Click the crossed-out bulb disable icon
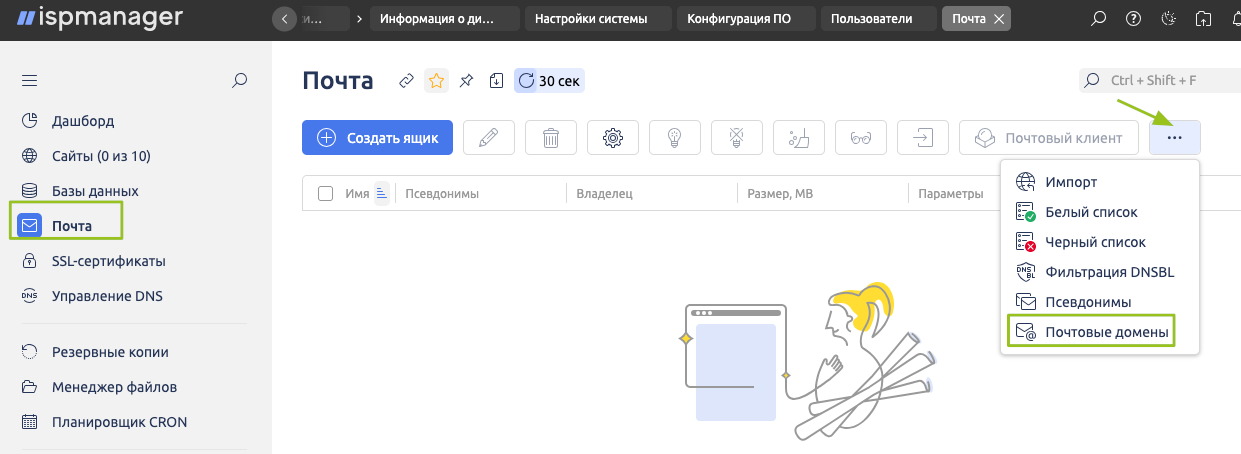Image resolution: width=1241 pixels, height=454 pixels. coord(737,138)
